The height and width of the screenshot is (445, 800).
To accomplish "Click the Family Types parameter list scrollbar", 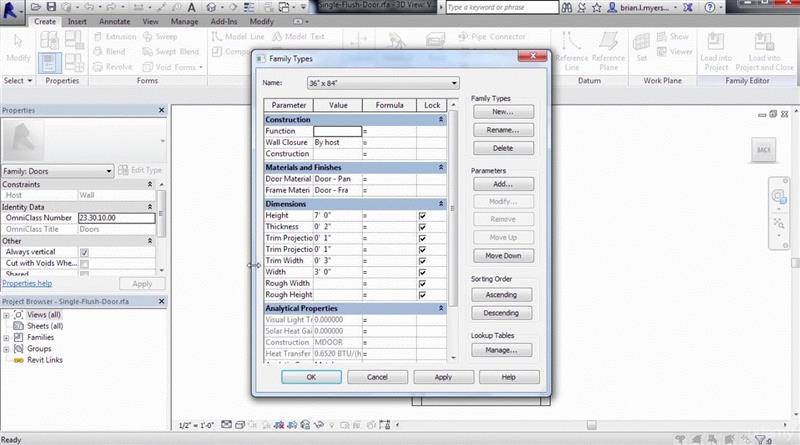I will (453, 208).
